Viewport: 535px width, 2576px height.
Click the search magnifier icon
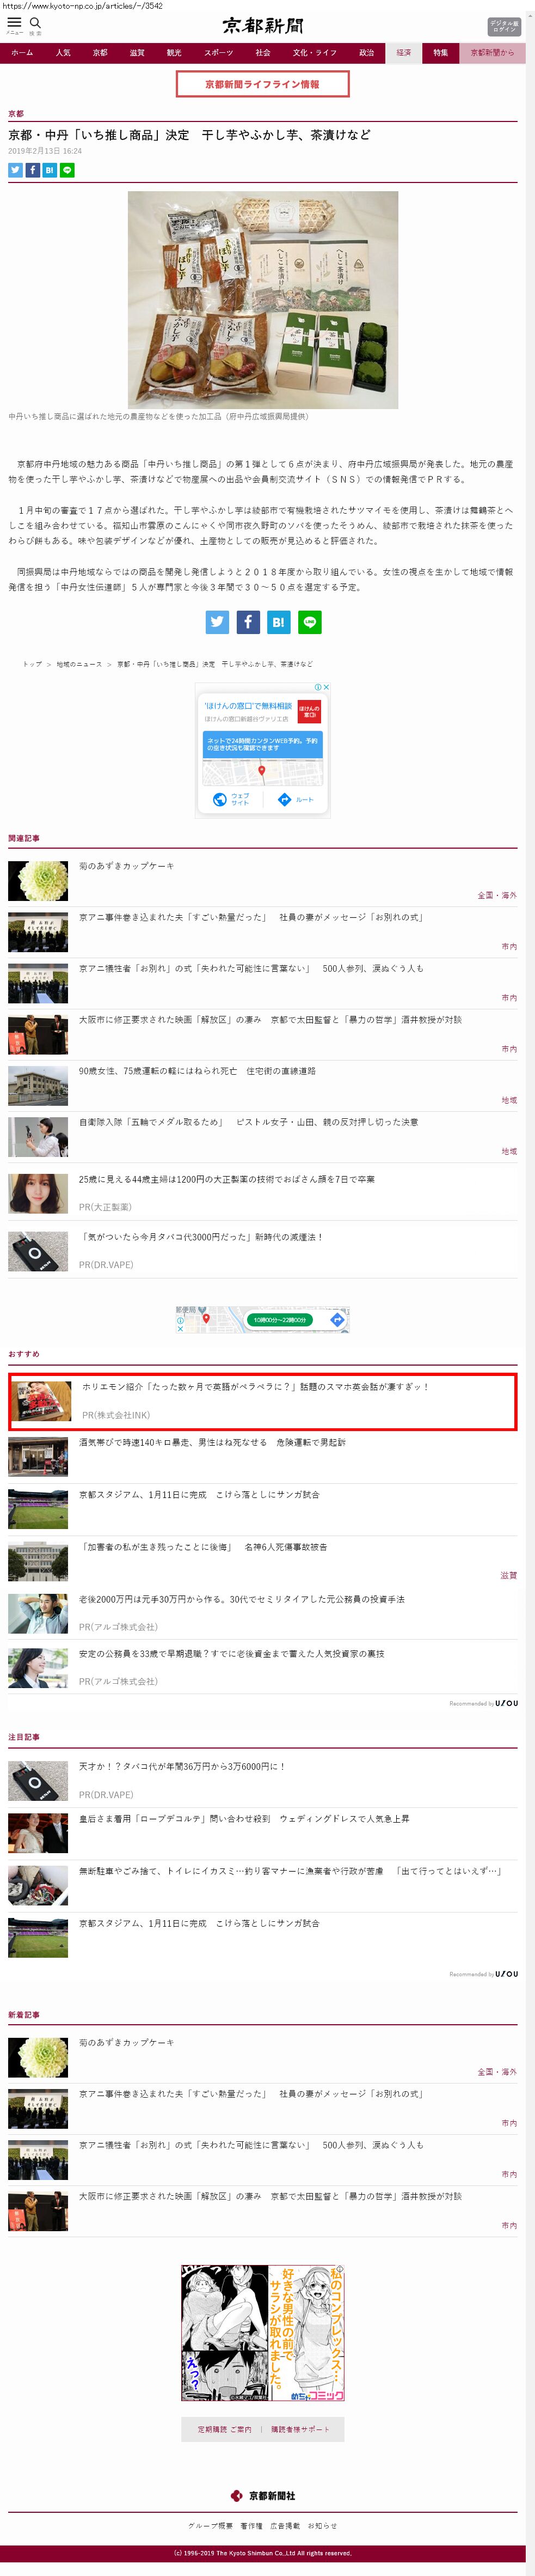point(35,23)
